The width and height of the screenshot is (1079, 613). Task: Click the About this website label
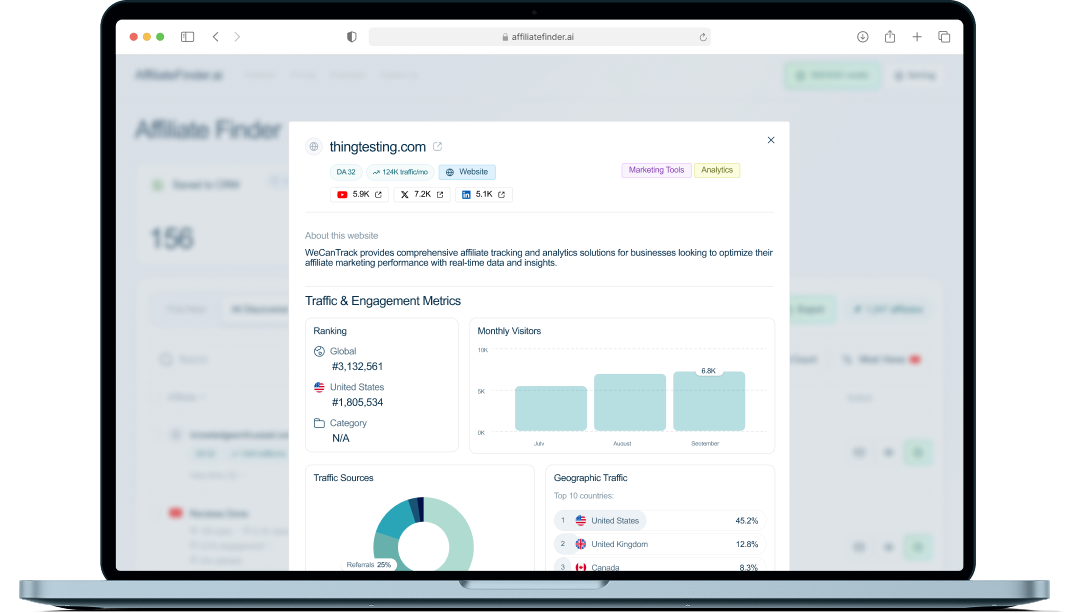click(x=341, y=235)
